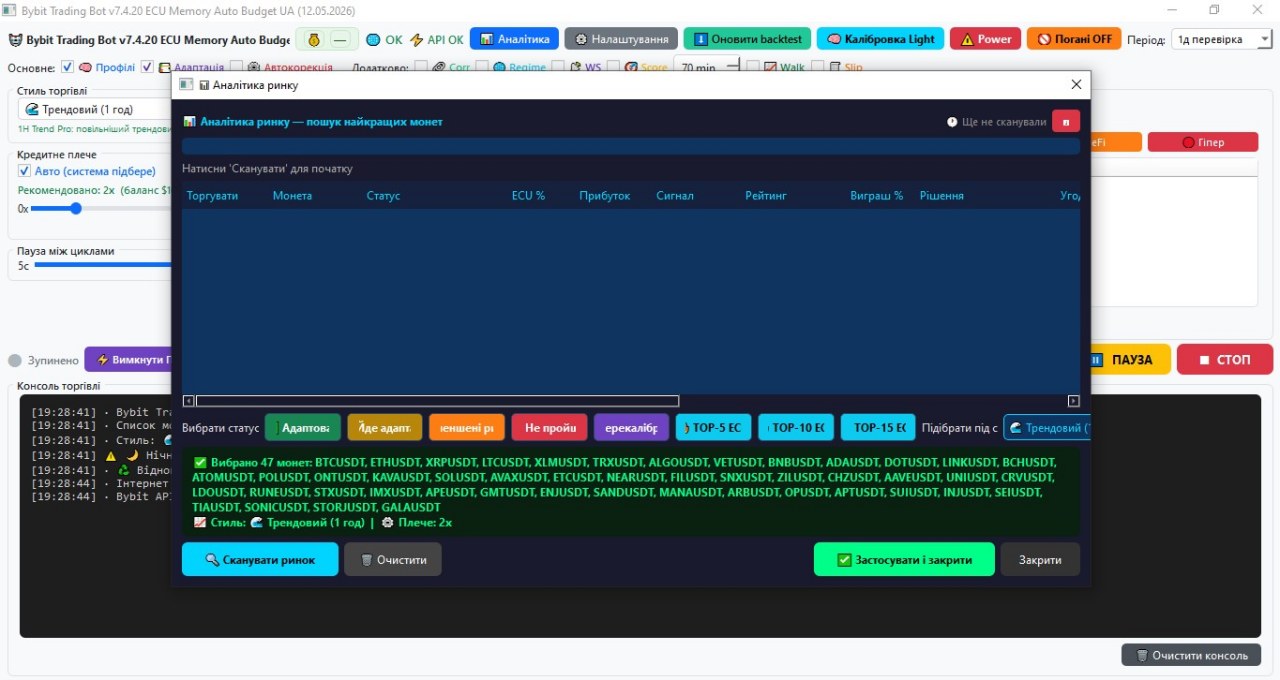Enable the Автокорекція checkbox
The width and height of the screenshot is (1280, 680).
click(x=235, y=67)
